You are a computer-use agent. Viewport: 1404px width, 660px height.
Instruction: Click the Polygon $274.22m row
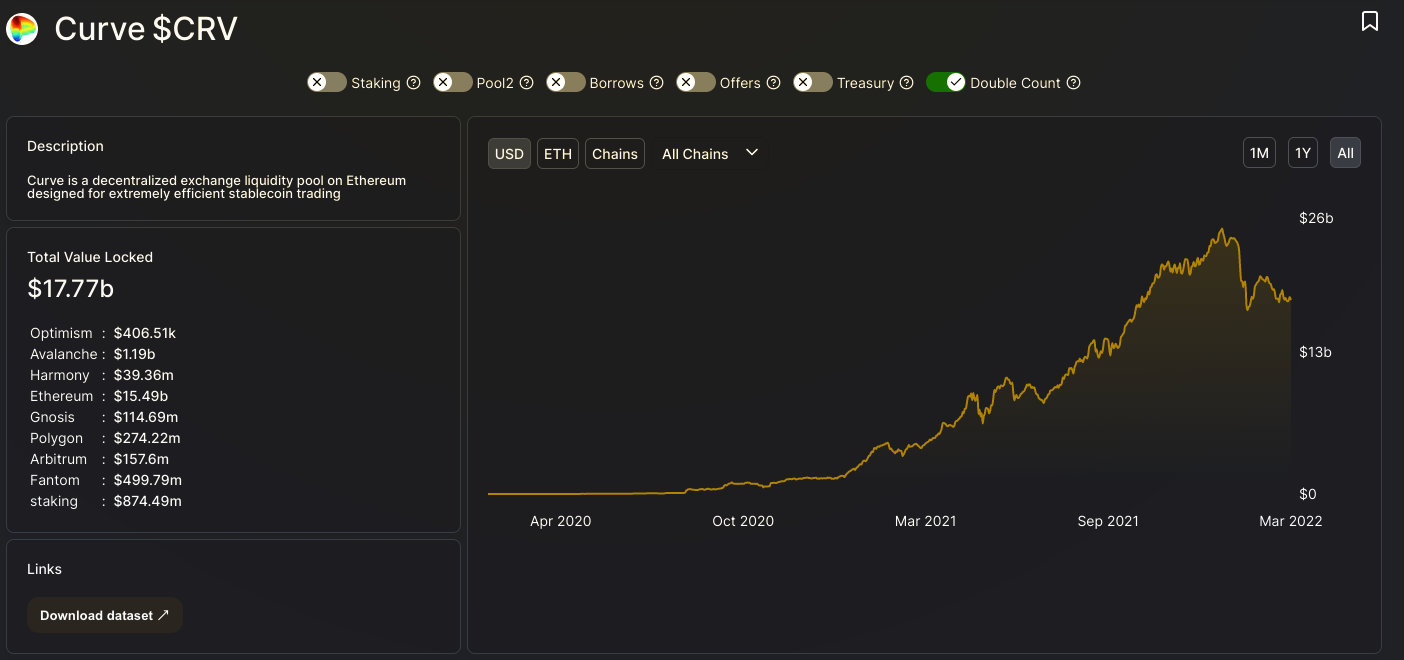point(105,438)
